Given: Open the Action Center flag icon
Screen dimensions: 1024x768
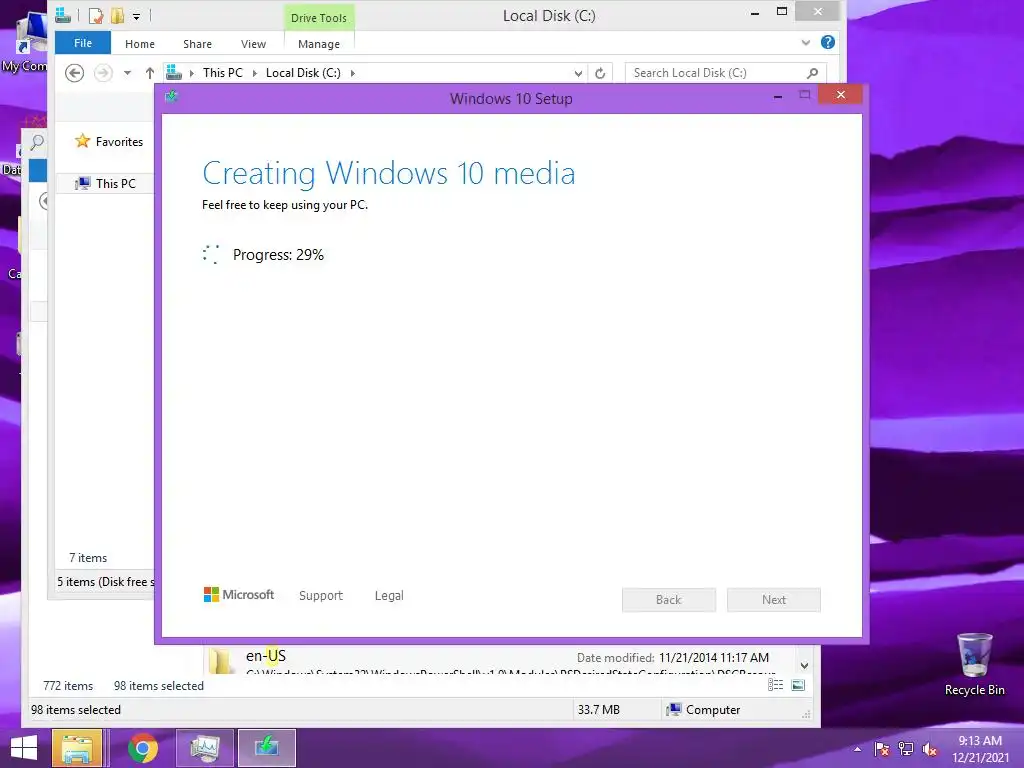Looking at the screenshot, I should pos(881,749).
